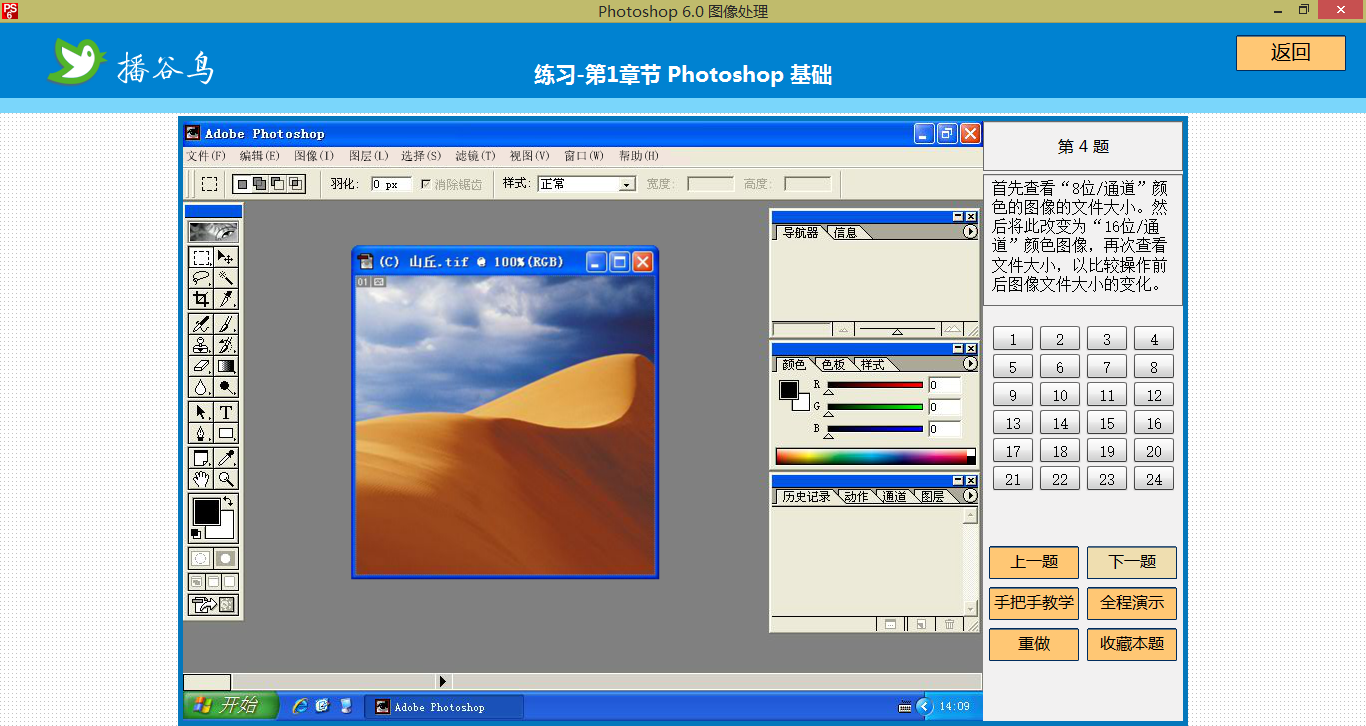The image size is (1366, 726).
Task: Switch to the 信息 tab
Action: pyautogui.click(x=846, y=233)
